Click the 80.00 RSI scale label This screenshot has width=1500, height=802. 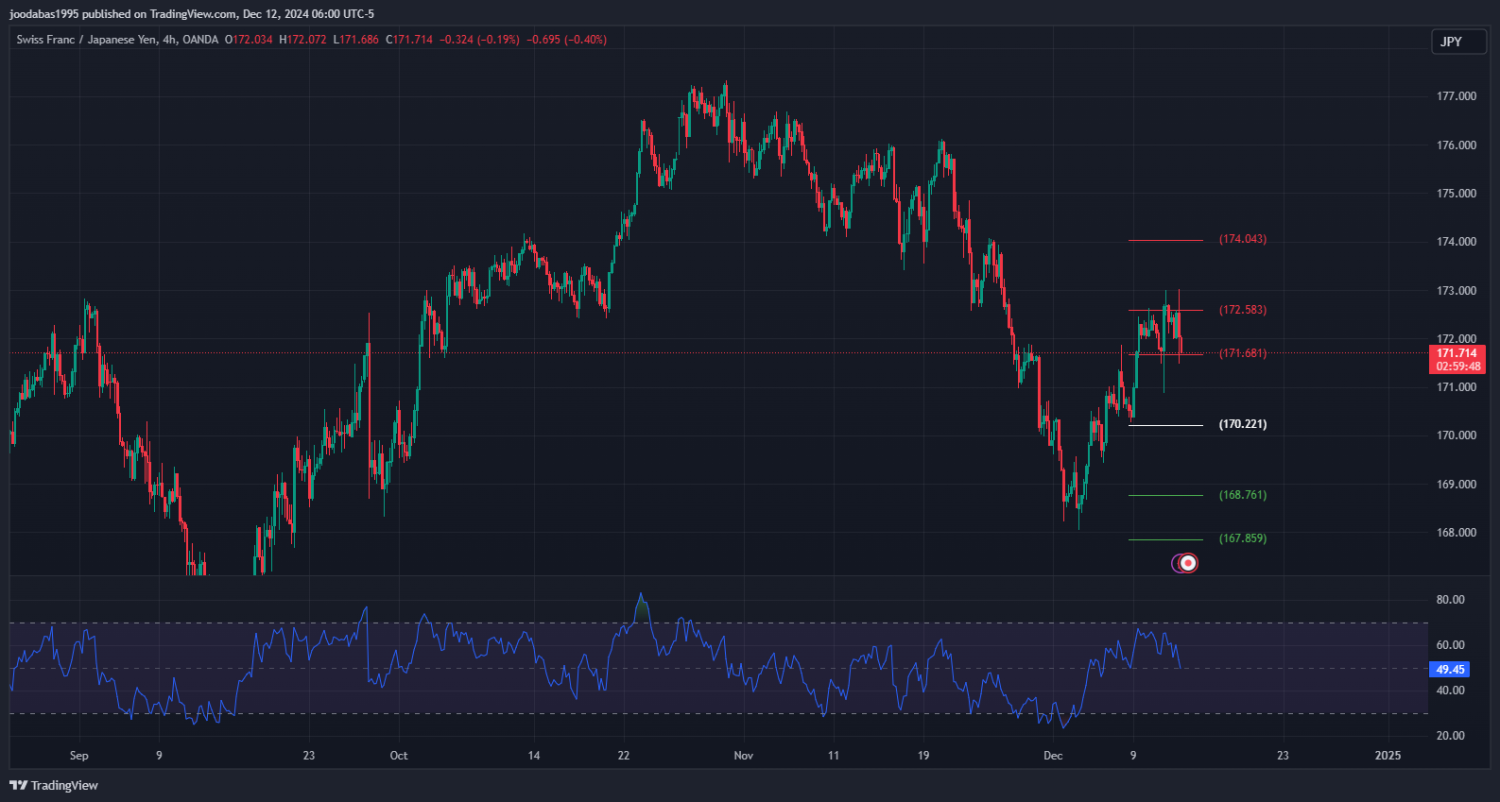click(1450, 600)
